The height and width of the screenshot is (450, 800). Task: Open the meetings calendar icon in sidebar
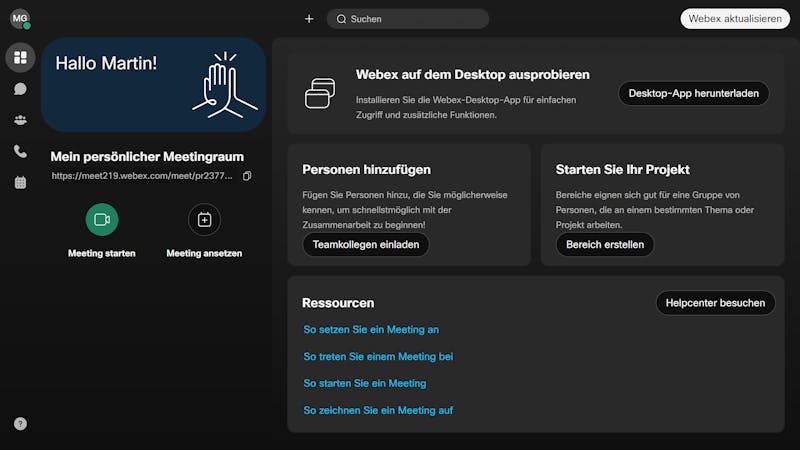pyautogui.click(x=20, y=183)
